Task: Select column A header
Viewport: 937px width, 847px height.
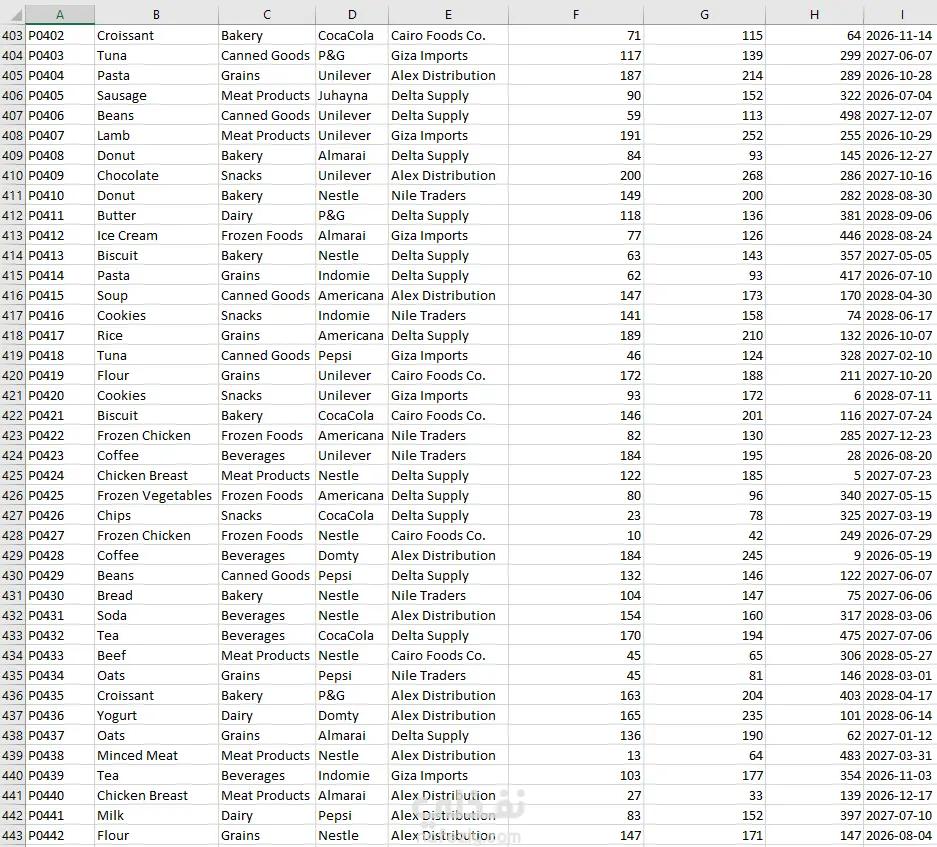Action: [60, 14]
